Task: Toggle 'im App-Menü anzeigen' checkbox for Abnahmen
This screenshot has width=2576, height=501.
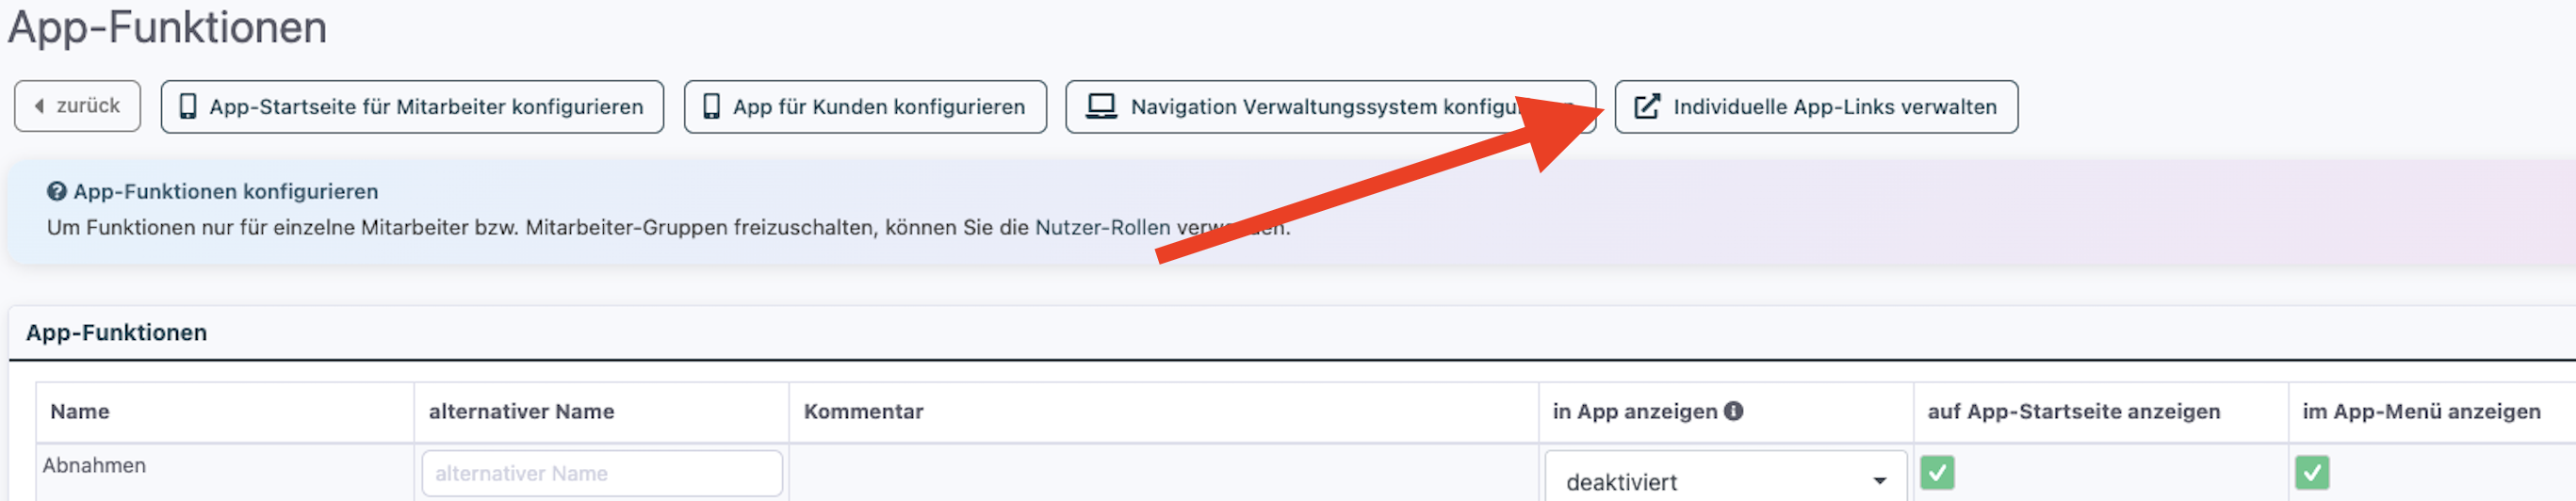Action: point(2311,472)
